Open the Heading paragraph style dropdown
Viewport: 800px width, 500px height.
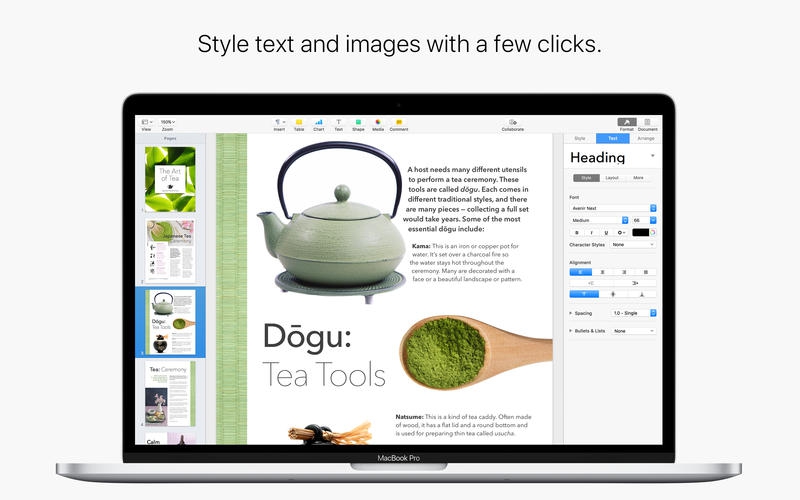653,156
